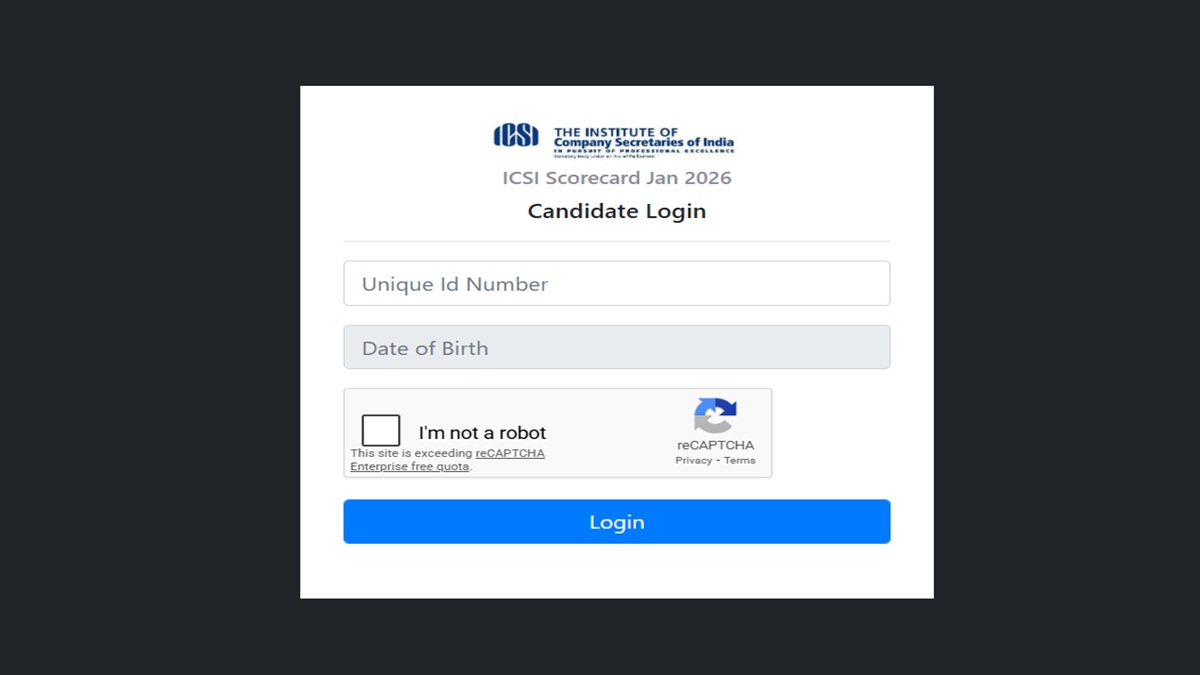Click the reCAPTCHA wordmark under the logo
Screen dimensions: 1200x675
click(x=715, y=445)
